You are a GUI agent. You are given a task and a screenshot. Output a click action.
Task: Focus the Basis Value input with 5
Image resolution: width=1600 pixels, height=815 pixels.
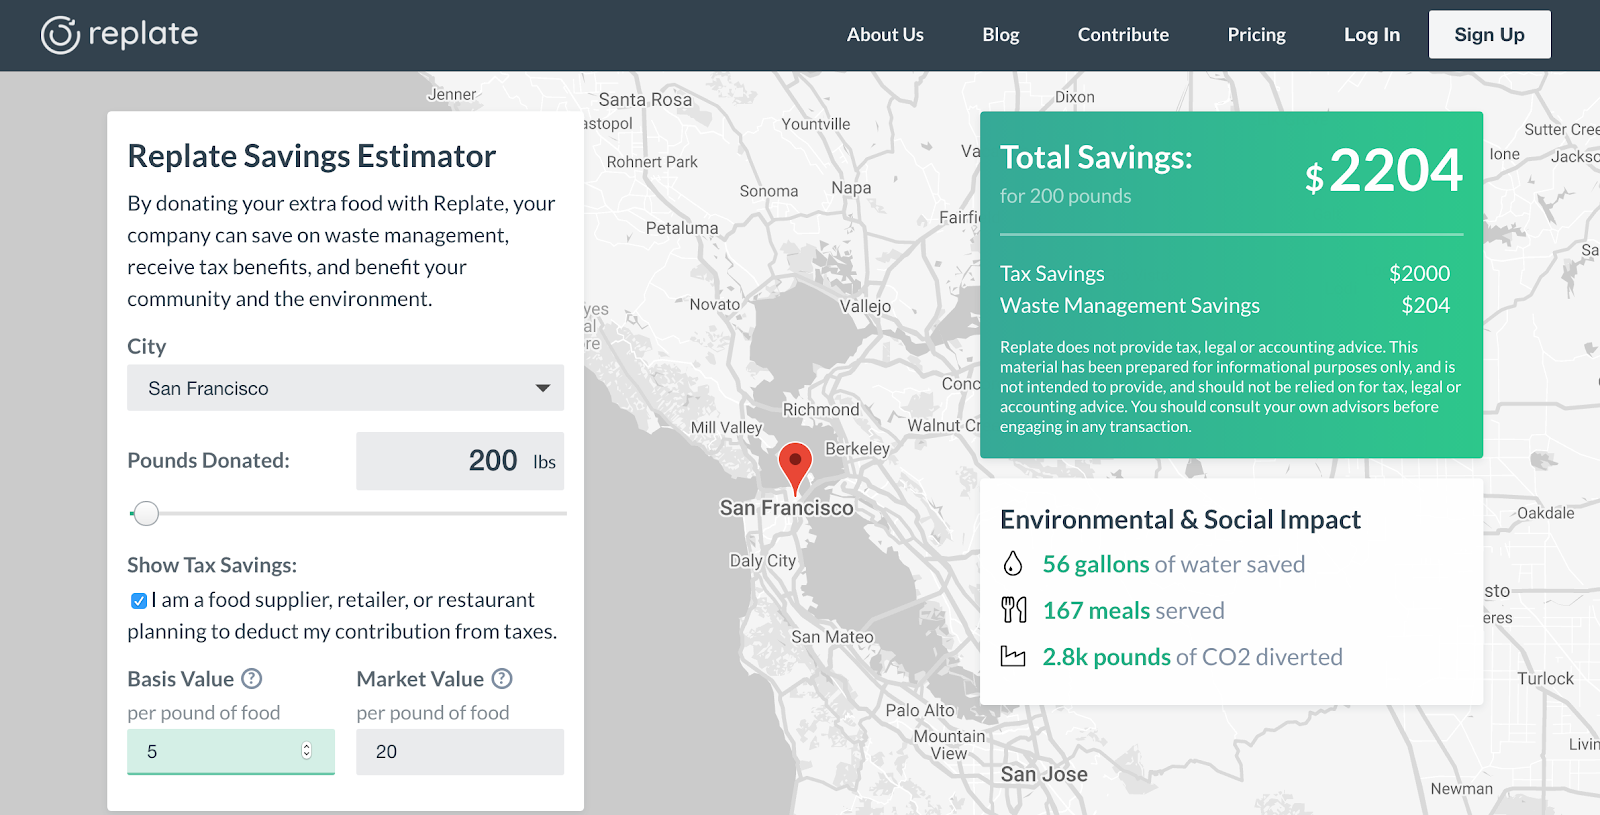coord(231,751)
